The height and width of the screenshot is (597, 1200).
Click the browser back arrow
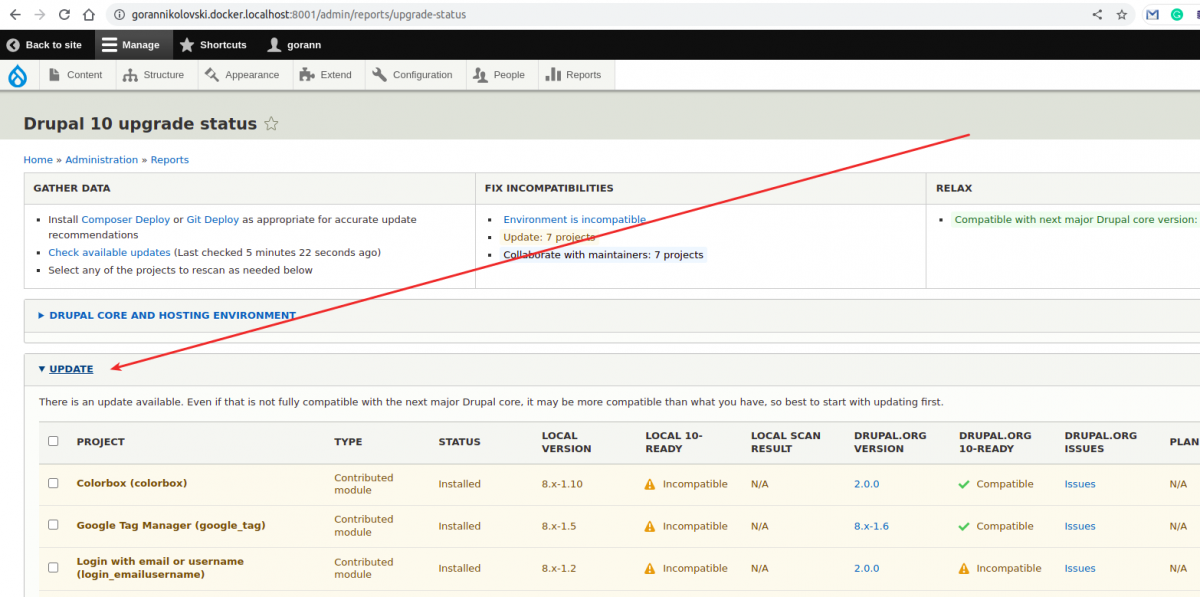(15, 15)
